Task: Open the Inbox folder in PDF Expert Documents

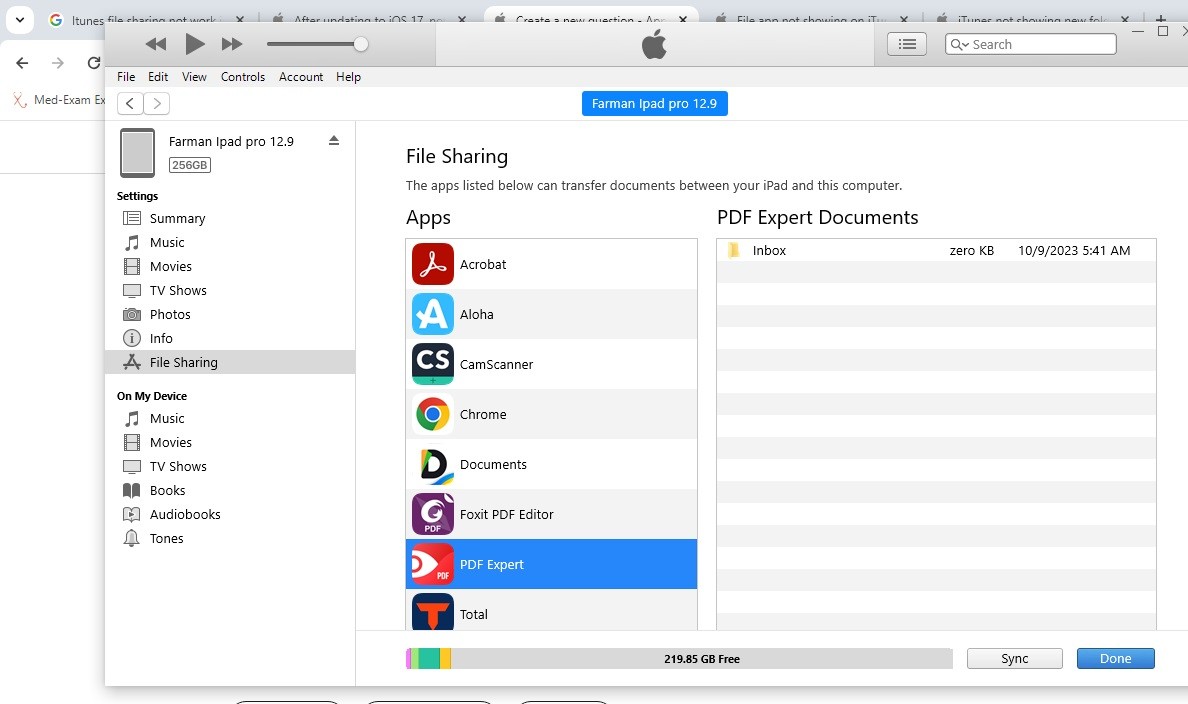Action: tap(769, 250)
